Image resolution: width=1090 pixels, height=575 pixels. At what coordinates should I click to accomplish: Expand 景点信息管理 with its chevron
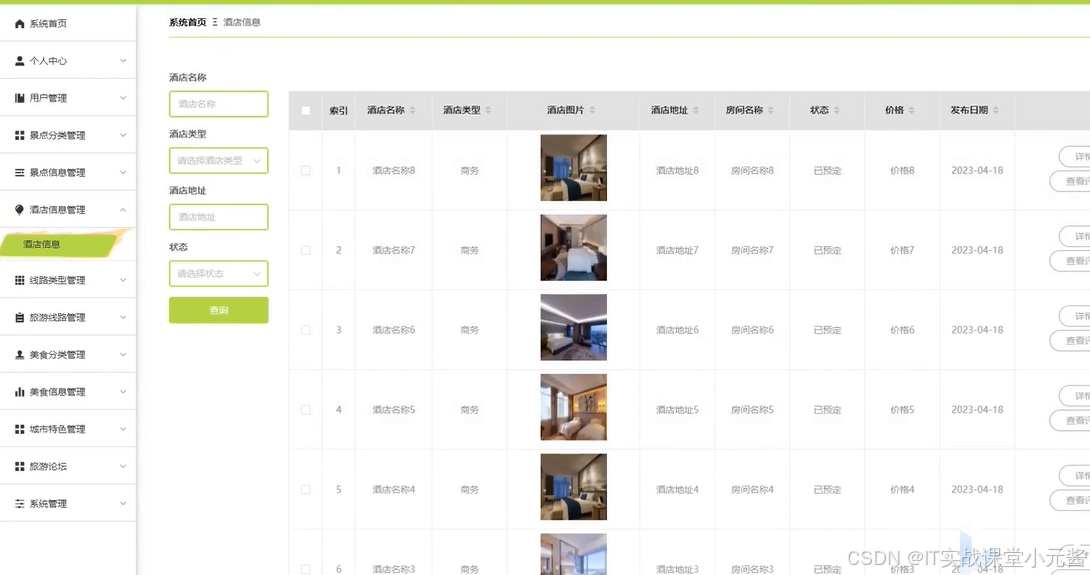click(x=123, y=172)
